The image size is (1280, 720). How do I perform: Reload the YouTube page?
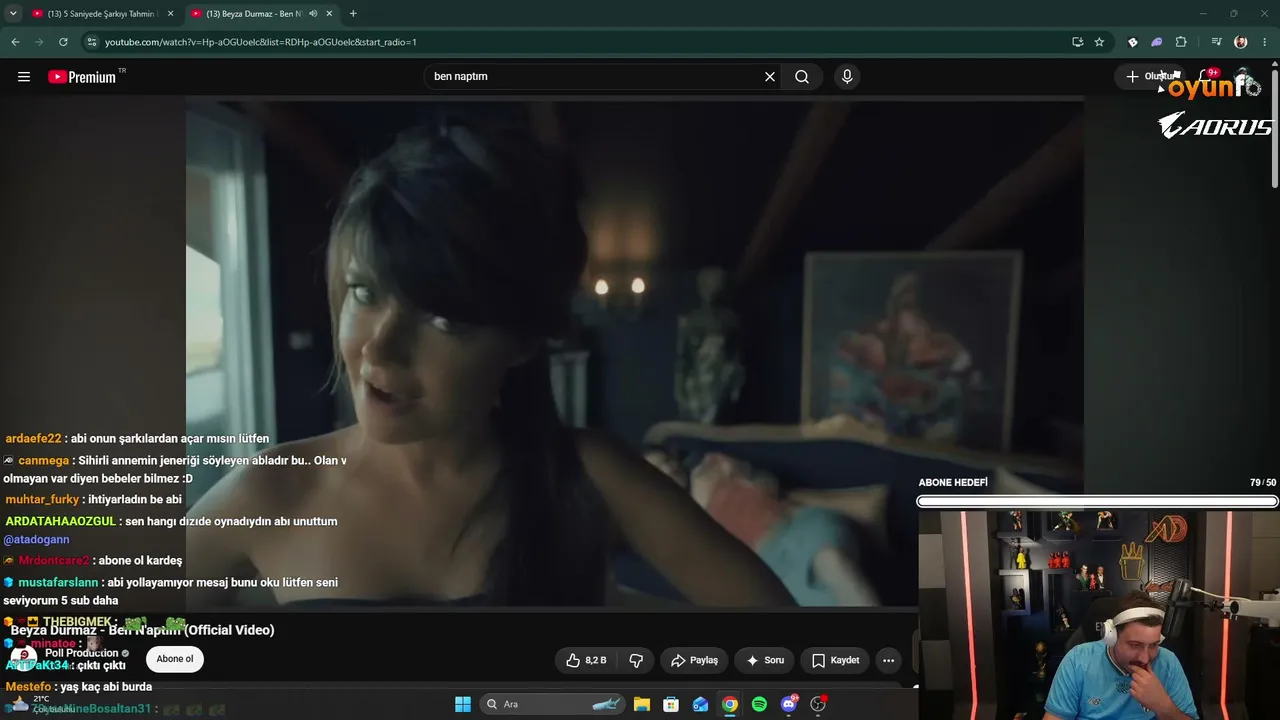[63, 42]
